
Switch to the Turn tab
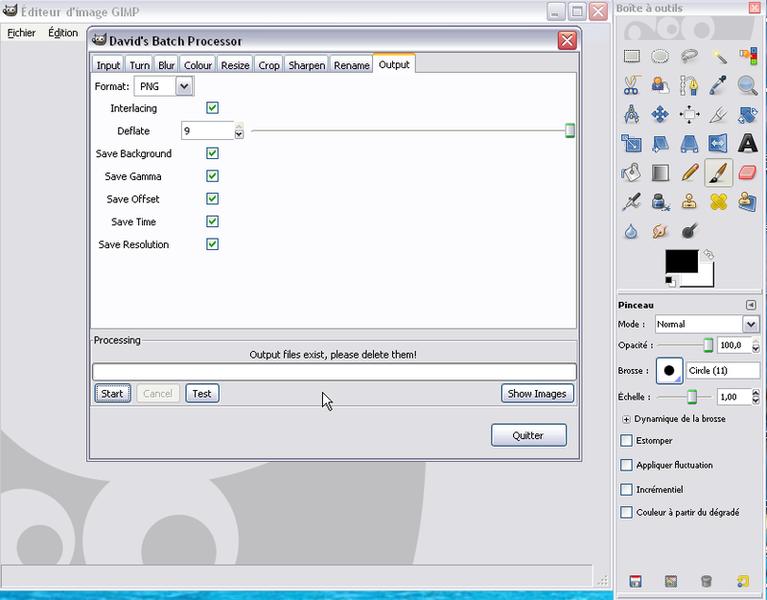point(139,65)
